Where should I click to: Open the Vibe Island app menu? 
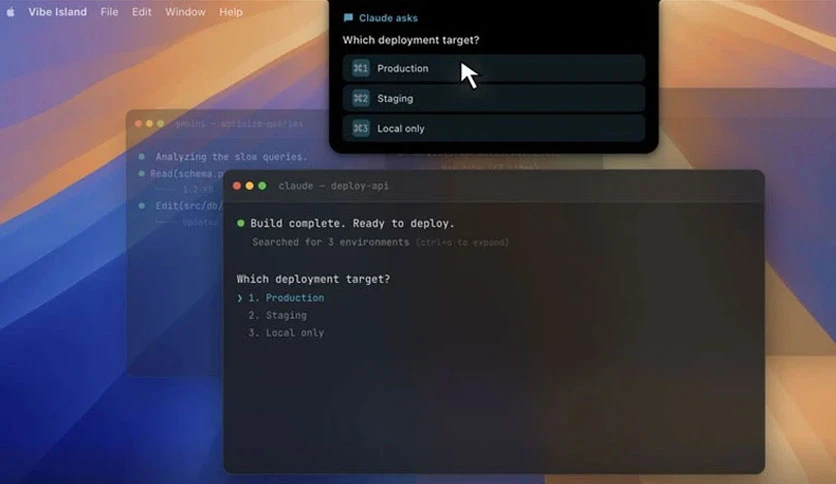click(58, 12)
